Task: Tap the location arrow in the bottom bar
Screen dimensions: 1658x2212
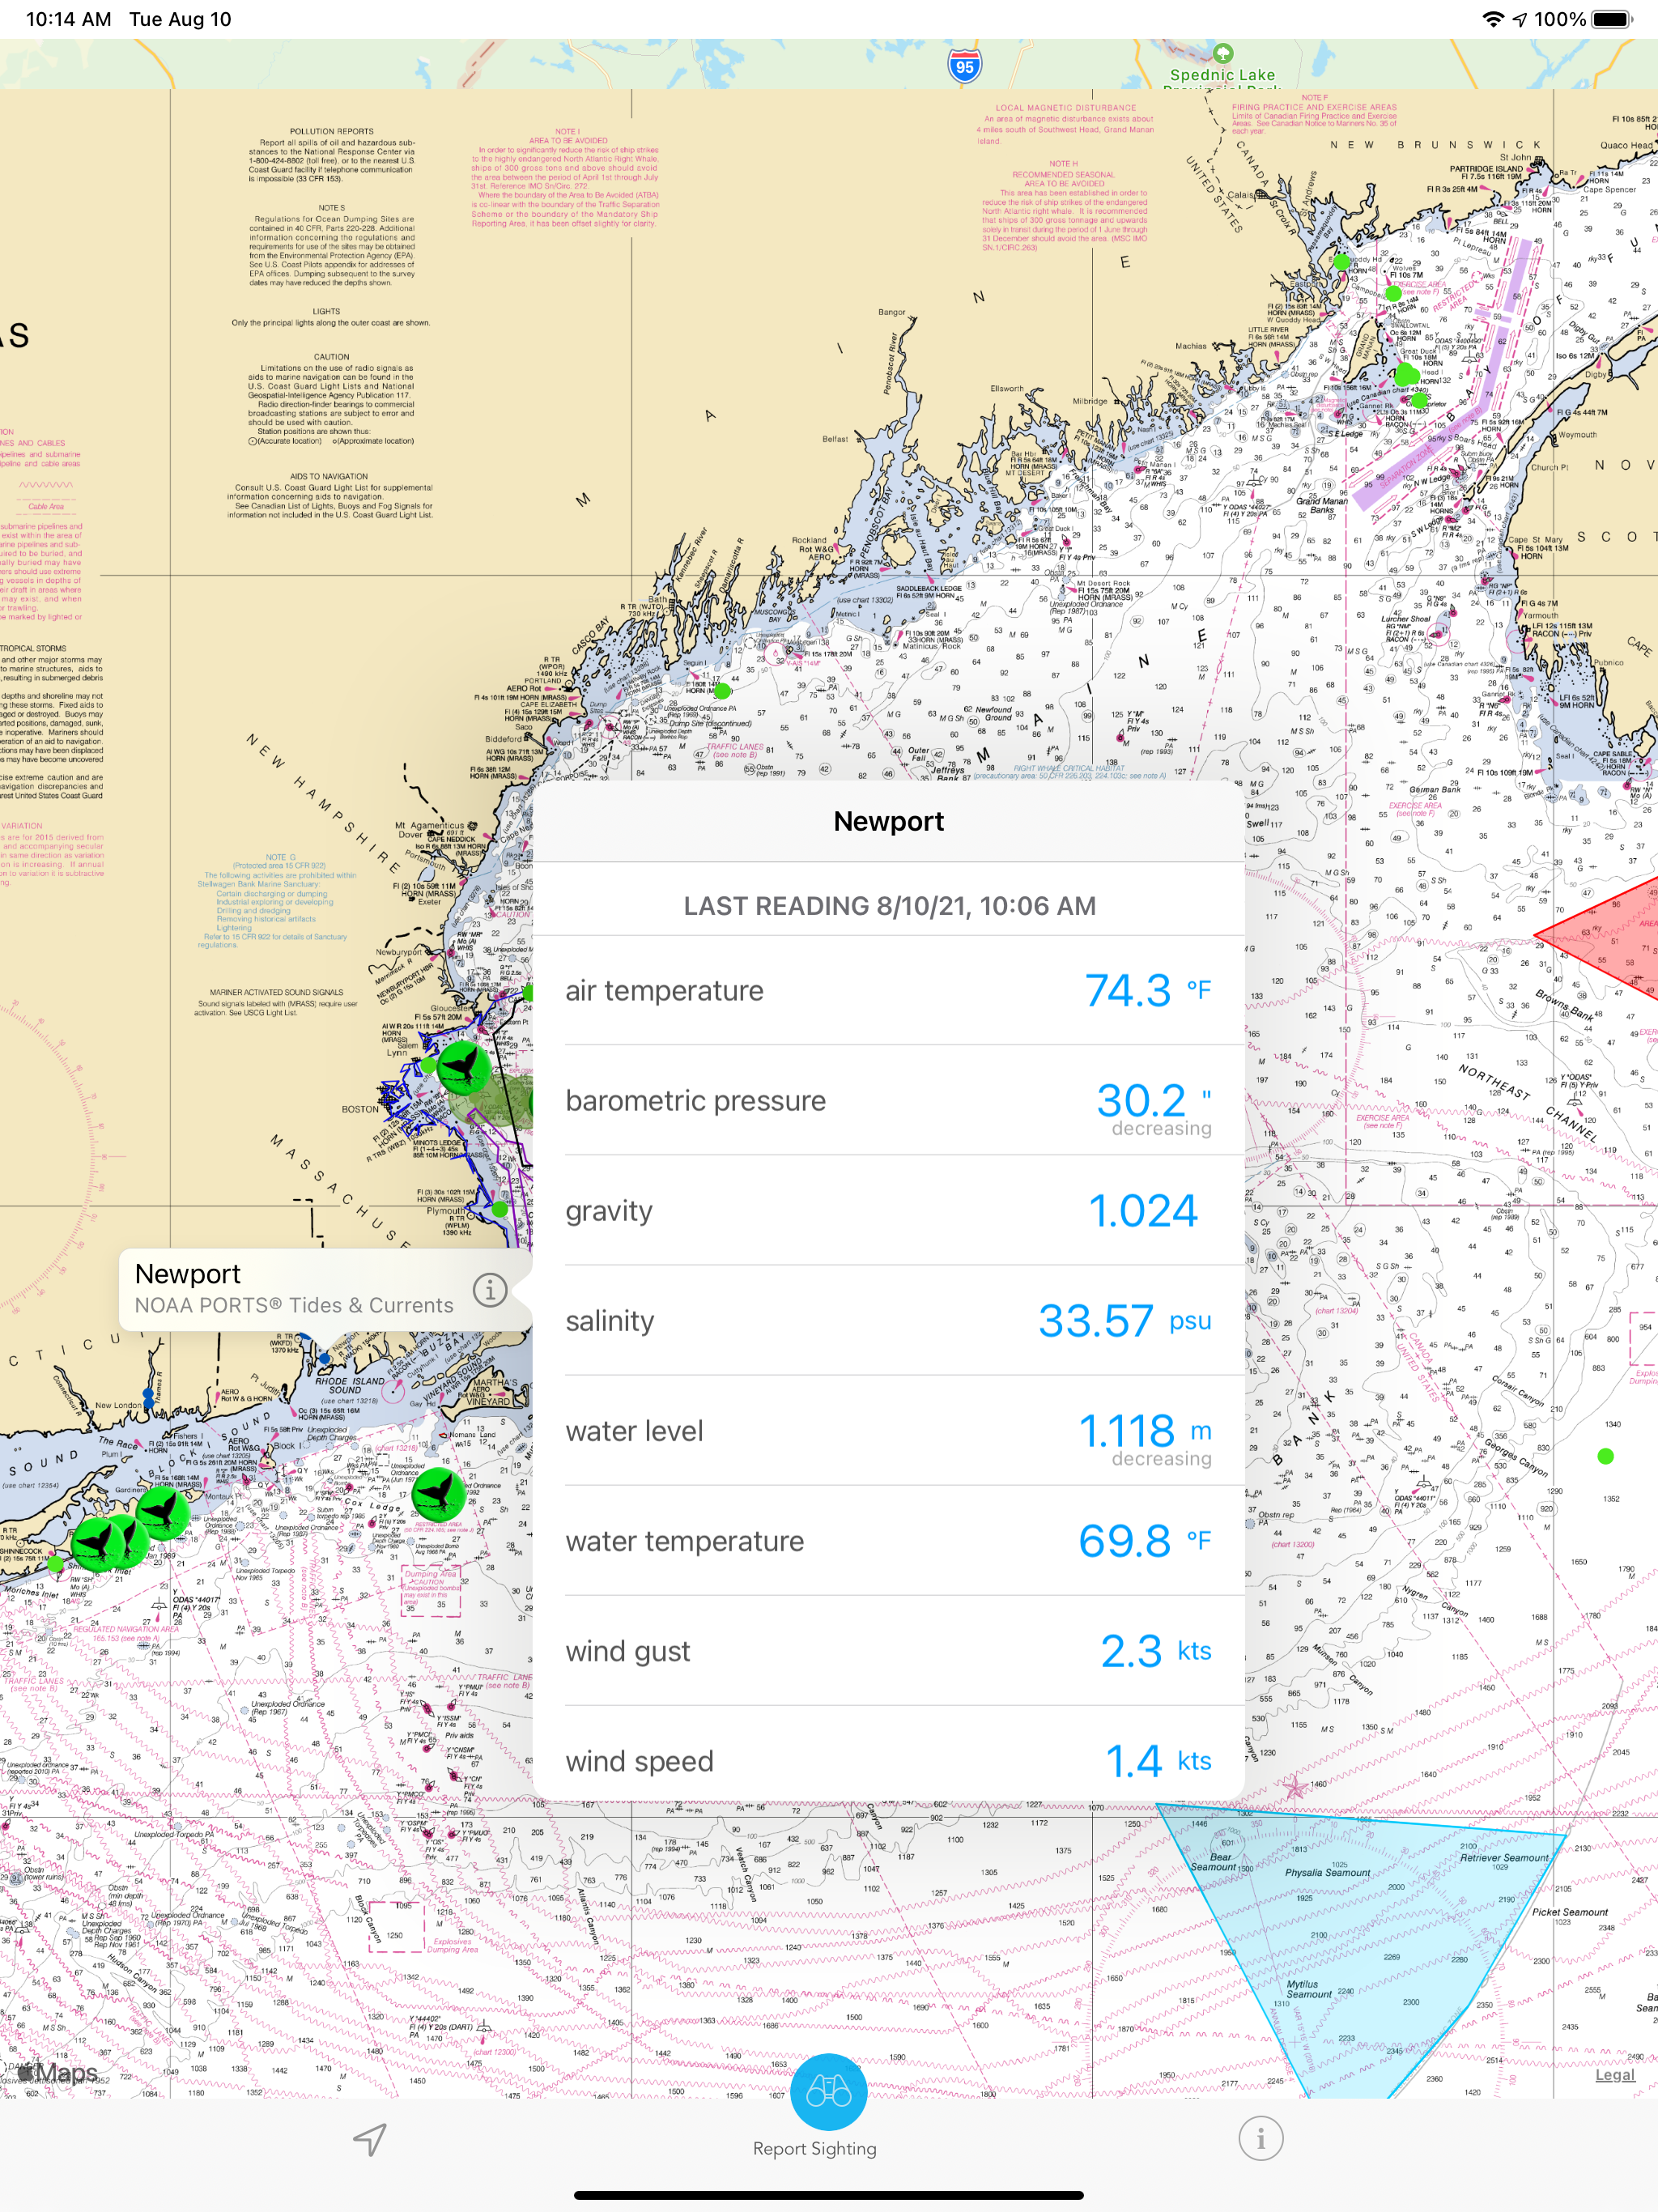Action: [x=370, y=2139]
